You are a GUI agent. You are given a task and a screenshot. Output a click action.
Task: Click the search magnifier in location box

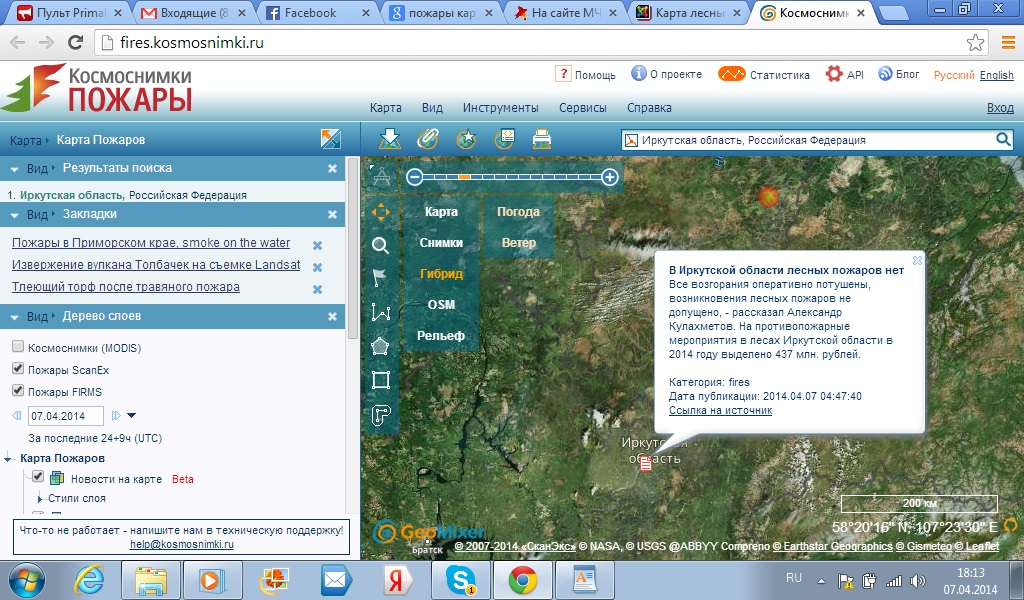(x=1003, y=140)
